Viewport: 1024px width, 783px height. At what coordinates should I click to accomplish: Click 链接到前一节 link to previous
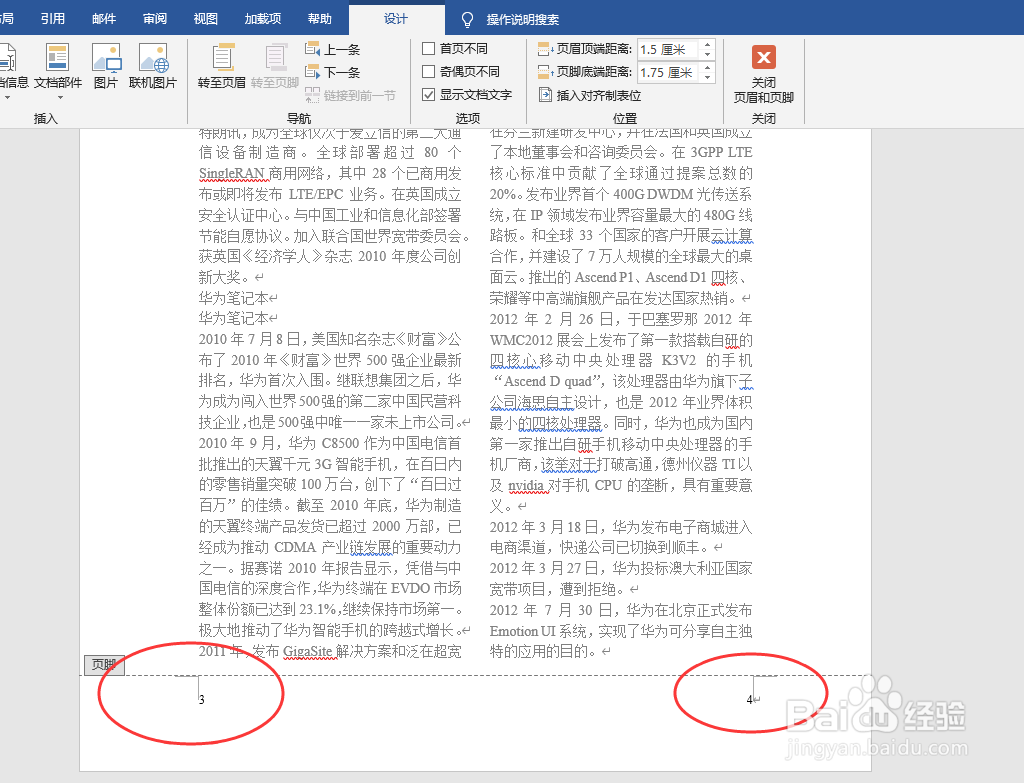coord(350,95)
